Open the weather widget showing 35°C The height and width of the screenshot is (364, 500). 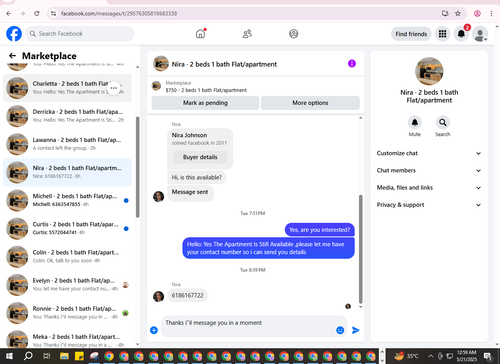click(406, 356)
